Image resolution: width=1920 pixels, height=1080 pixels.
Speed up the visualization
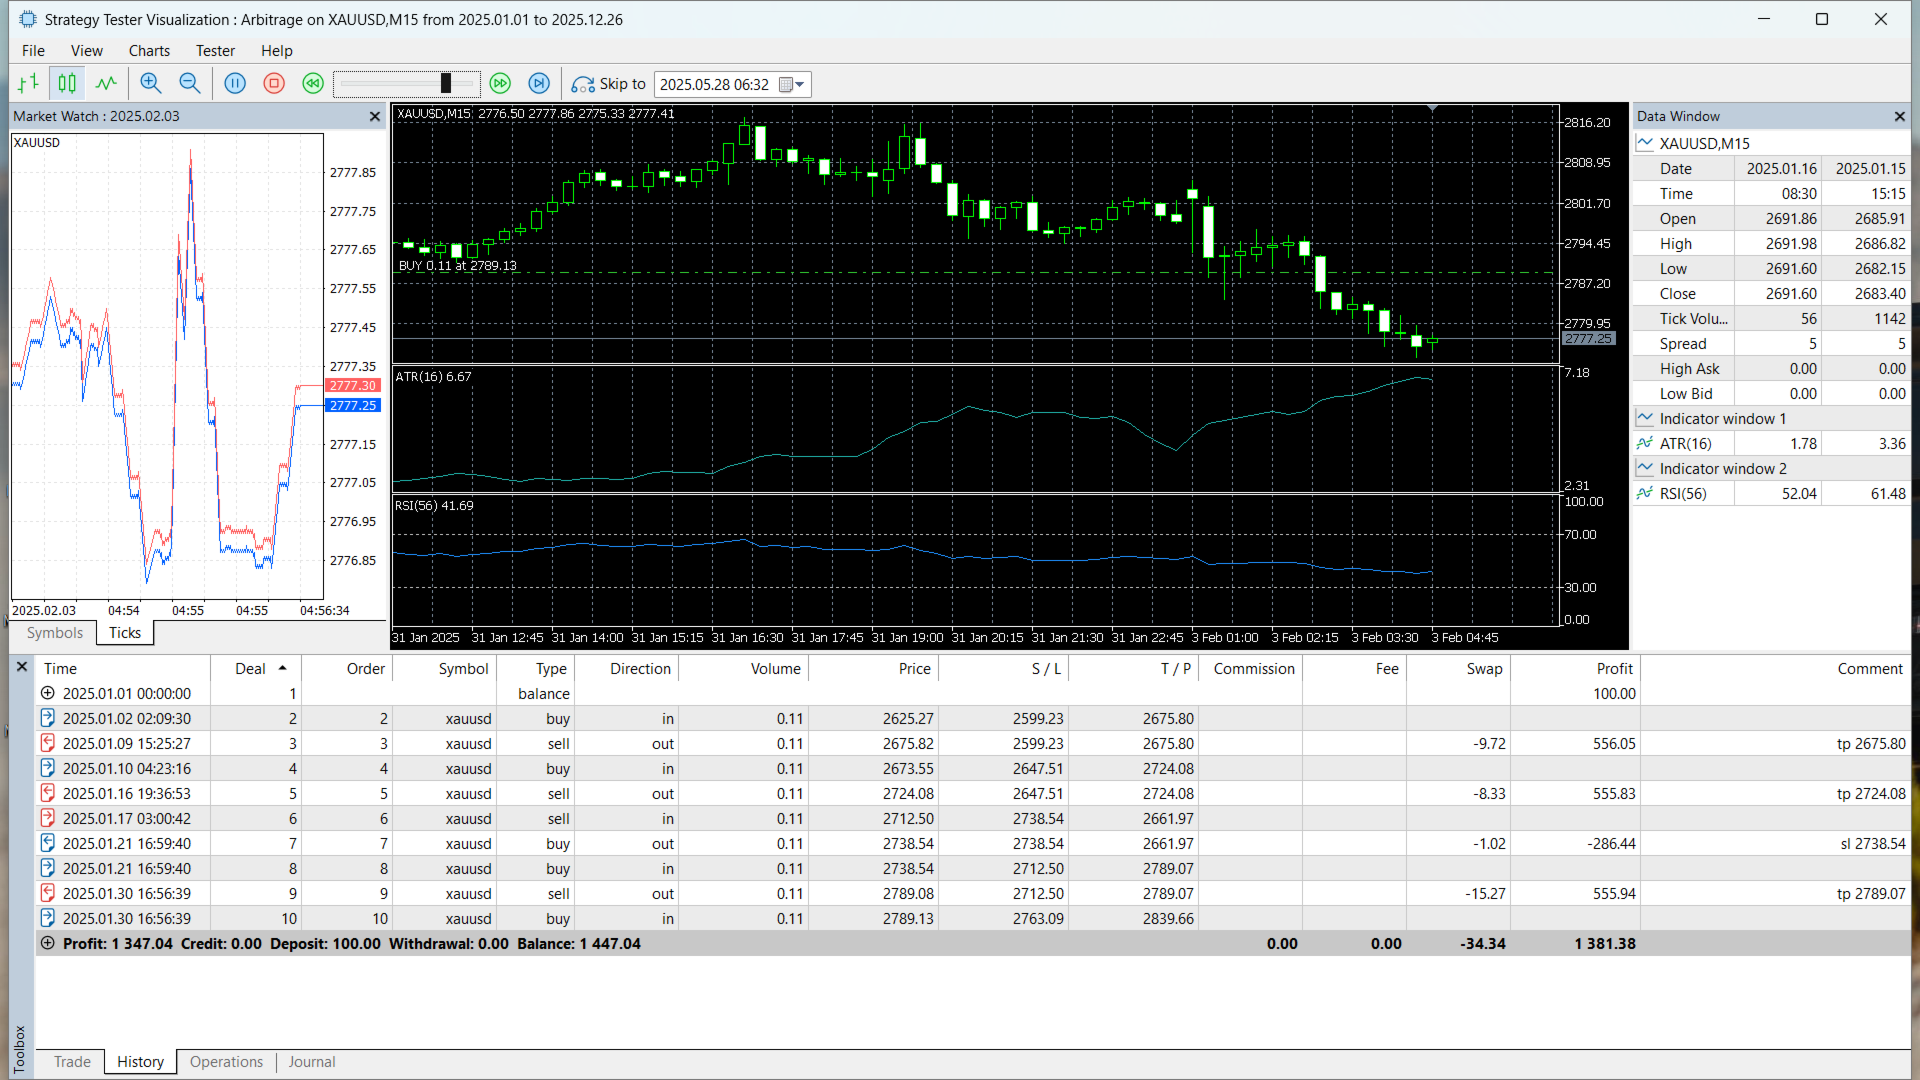point(500,84)
